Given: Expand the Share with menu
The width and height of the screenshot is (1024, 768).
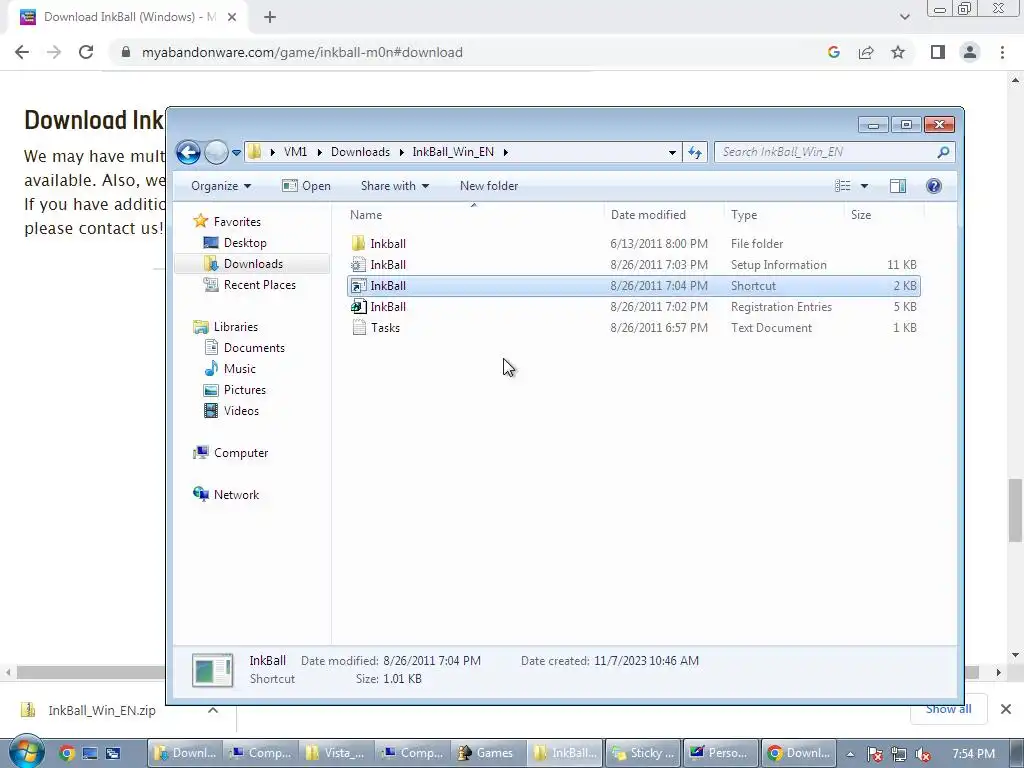Looking at the screenshot, I should tap(394, 186).
